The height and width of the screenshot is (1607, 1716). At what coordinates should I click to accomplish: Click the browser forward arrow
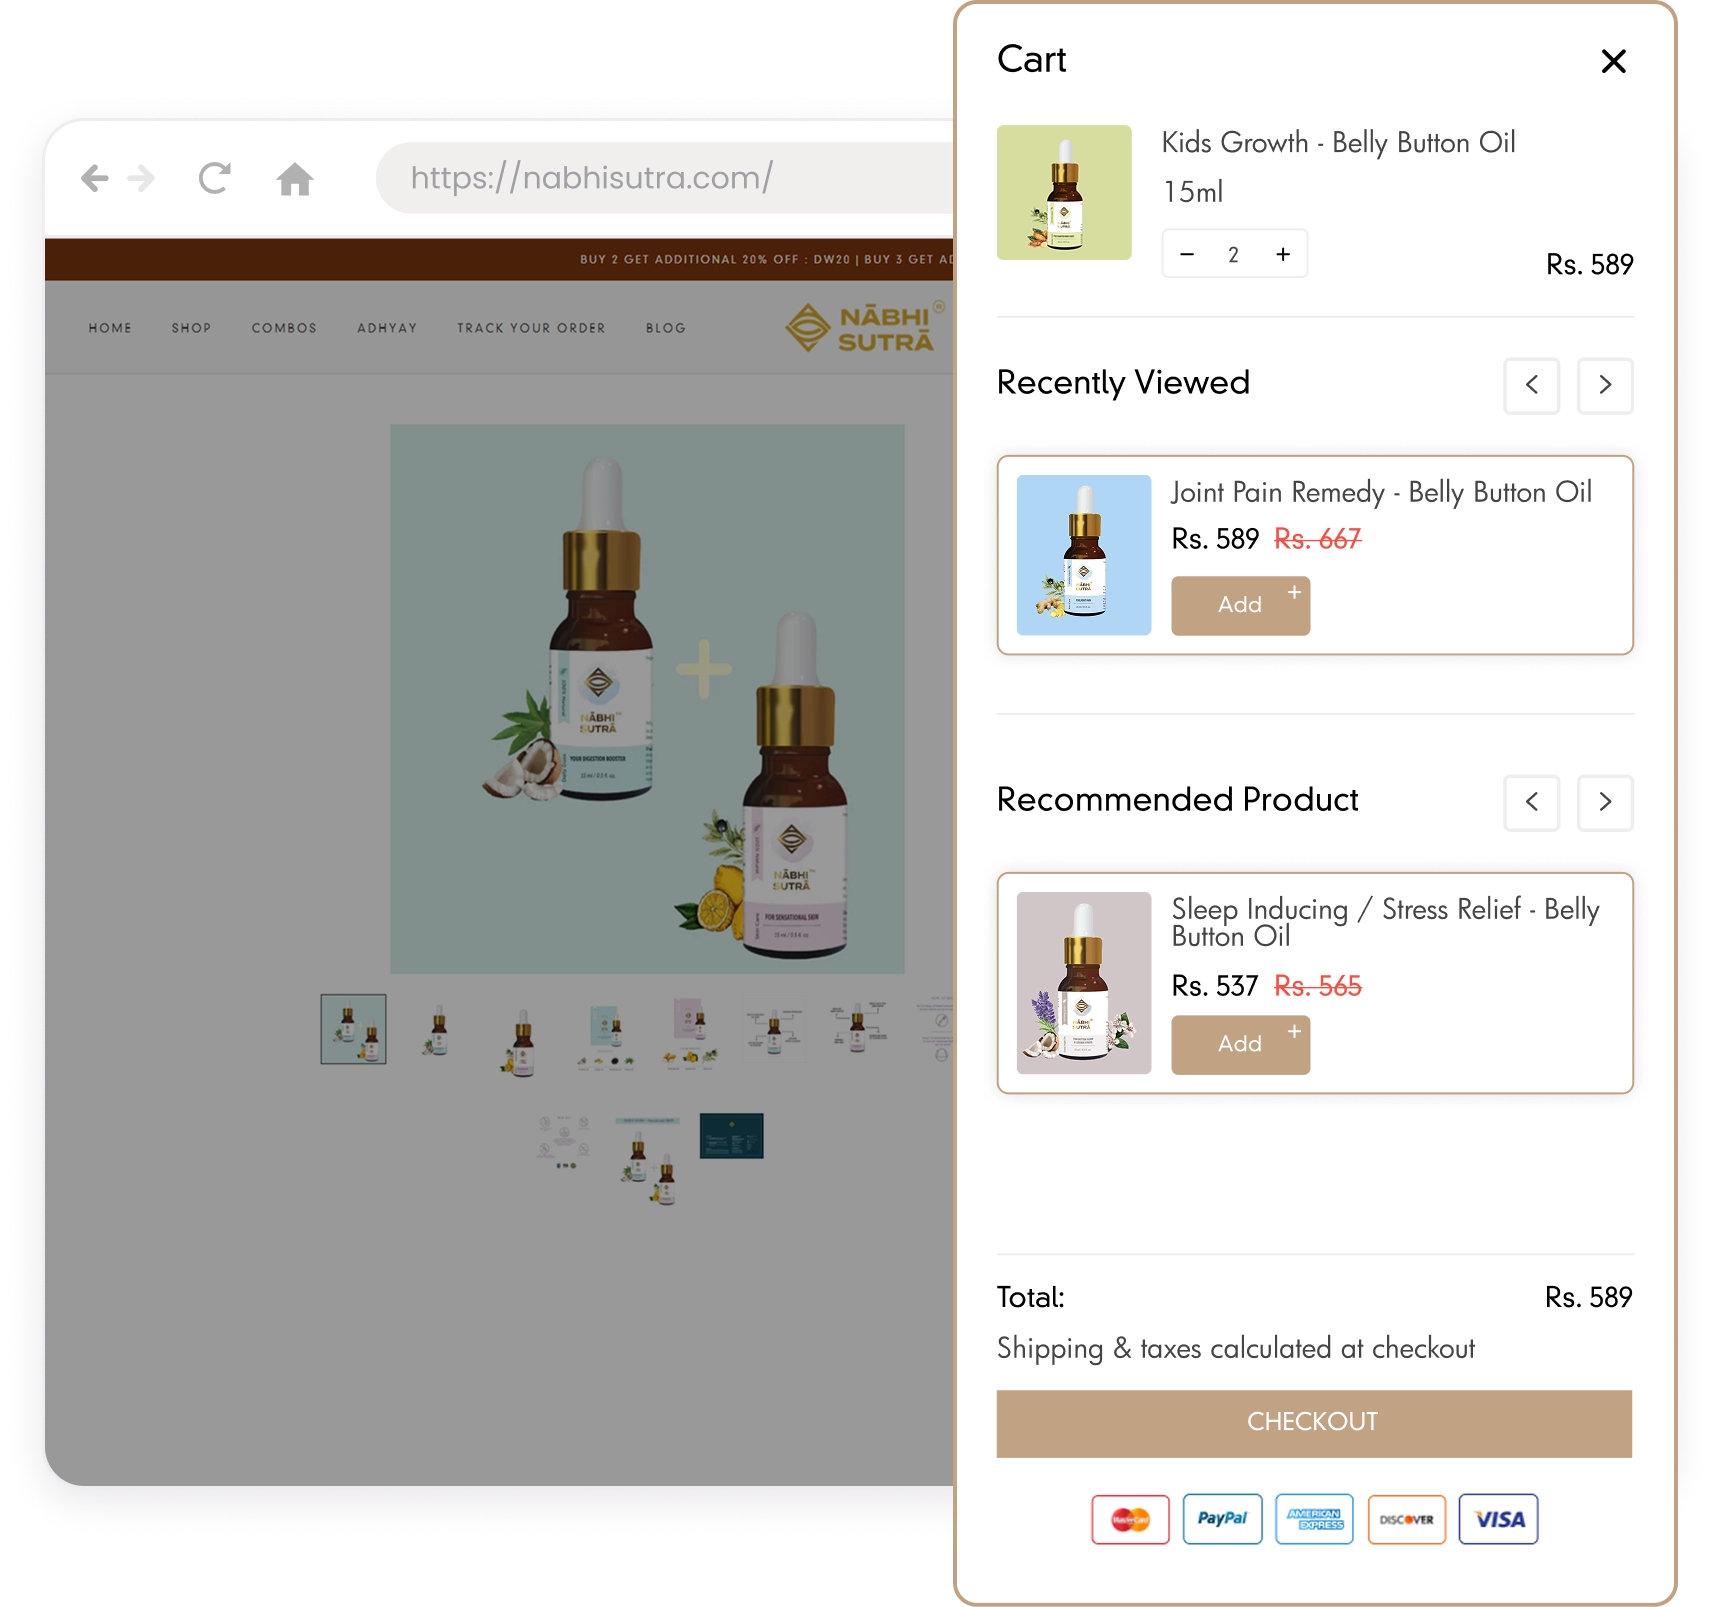(141, 179)
